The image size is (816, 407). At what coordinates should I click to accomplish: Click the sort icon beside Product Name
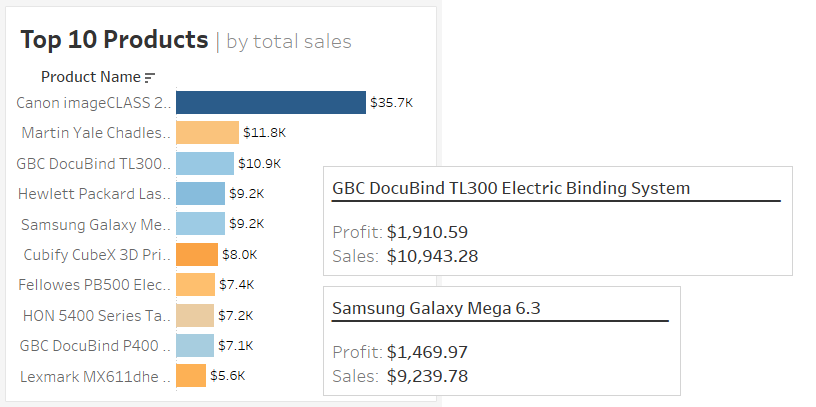point(150,77)
